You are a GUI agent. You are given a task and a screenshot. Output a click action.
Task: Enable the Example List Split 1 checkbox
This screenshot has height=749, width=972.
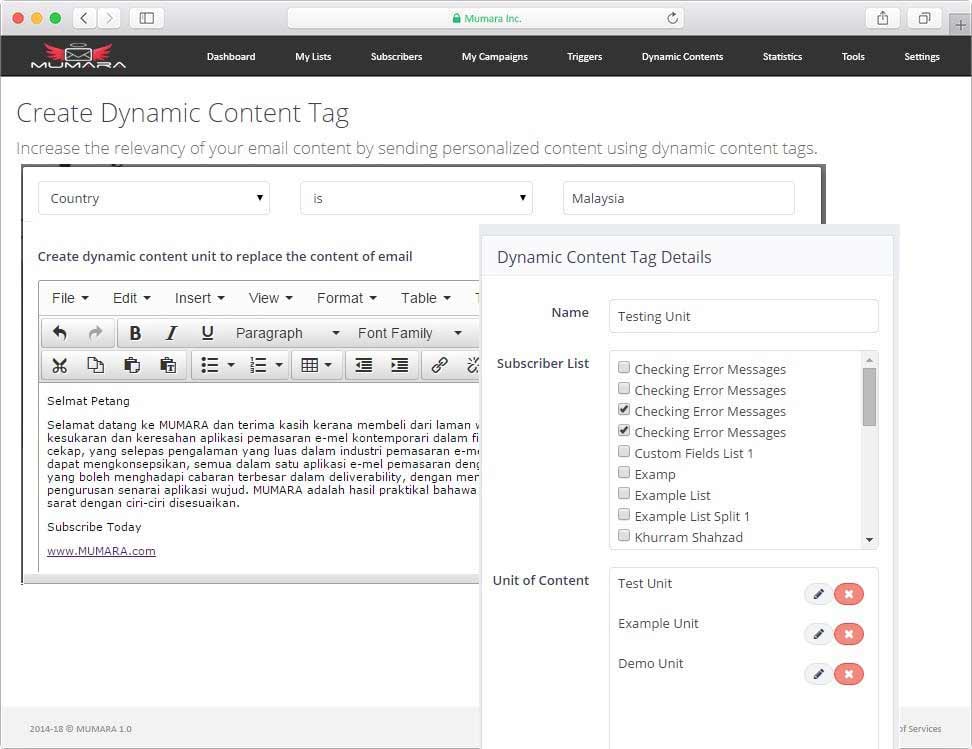pyautogui.click(x=624, y=516)
